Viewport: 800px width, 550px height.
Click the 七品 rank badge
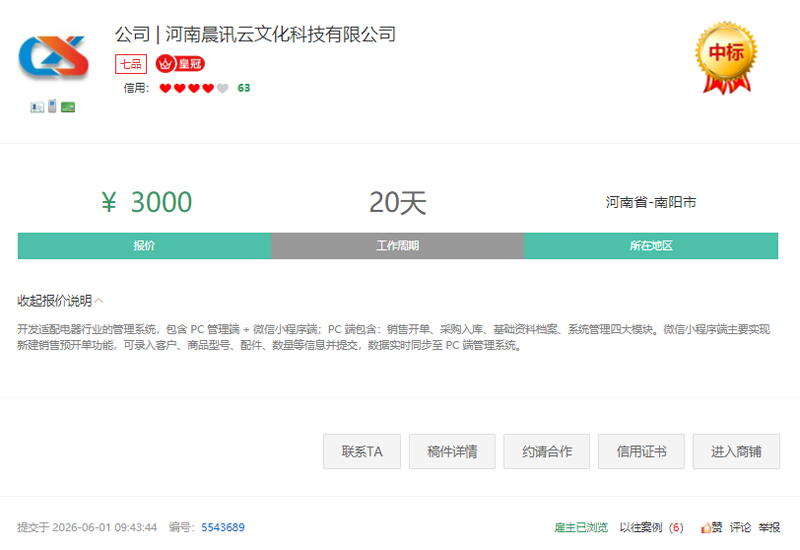[131, 64]
